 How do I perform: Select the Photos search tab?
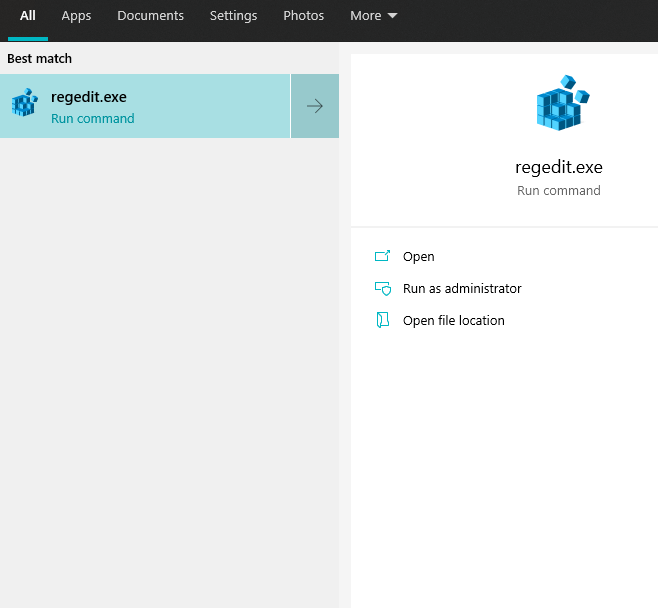coord(303,16)
